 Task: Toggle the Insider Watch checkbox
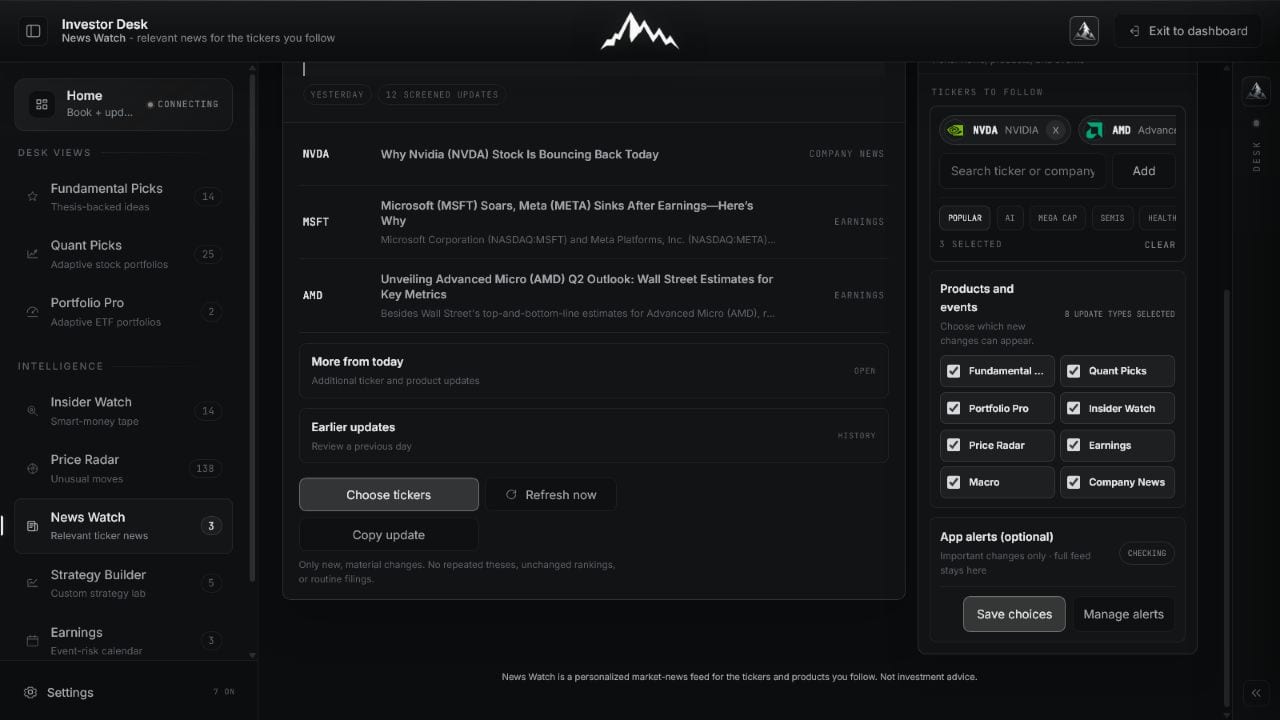pyautogui.click(x=1073, y=408)
